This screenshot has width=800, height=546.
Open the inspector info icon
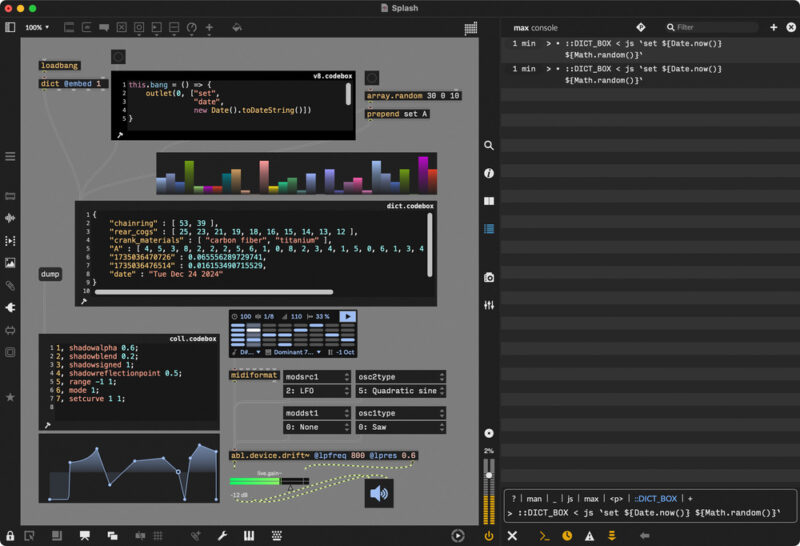[489, 173]
